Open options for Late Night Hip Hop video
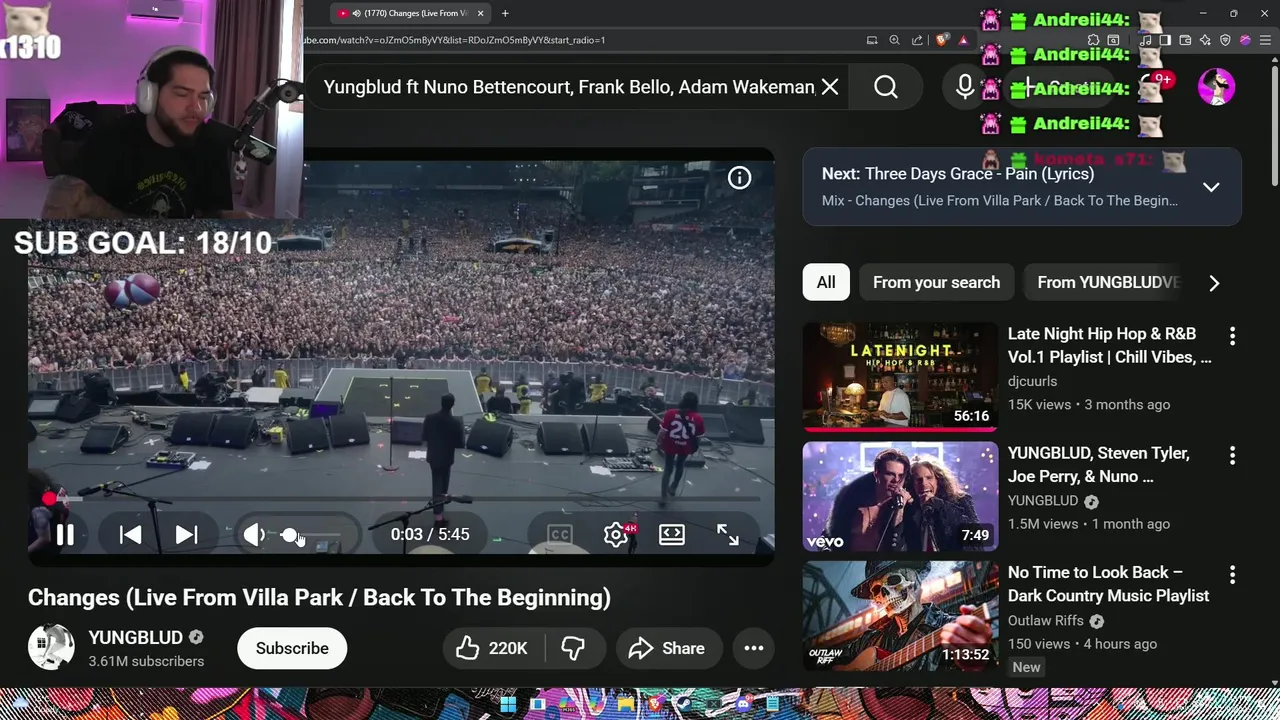 click(x=1232, y=336)
